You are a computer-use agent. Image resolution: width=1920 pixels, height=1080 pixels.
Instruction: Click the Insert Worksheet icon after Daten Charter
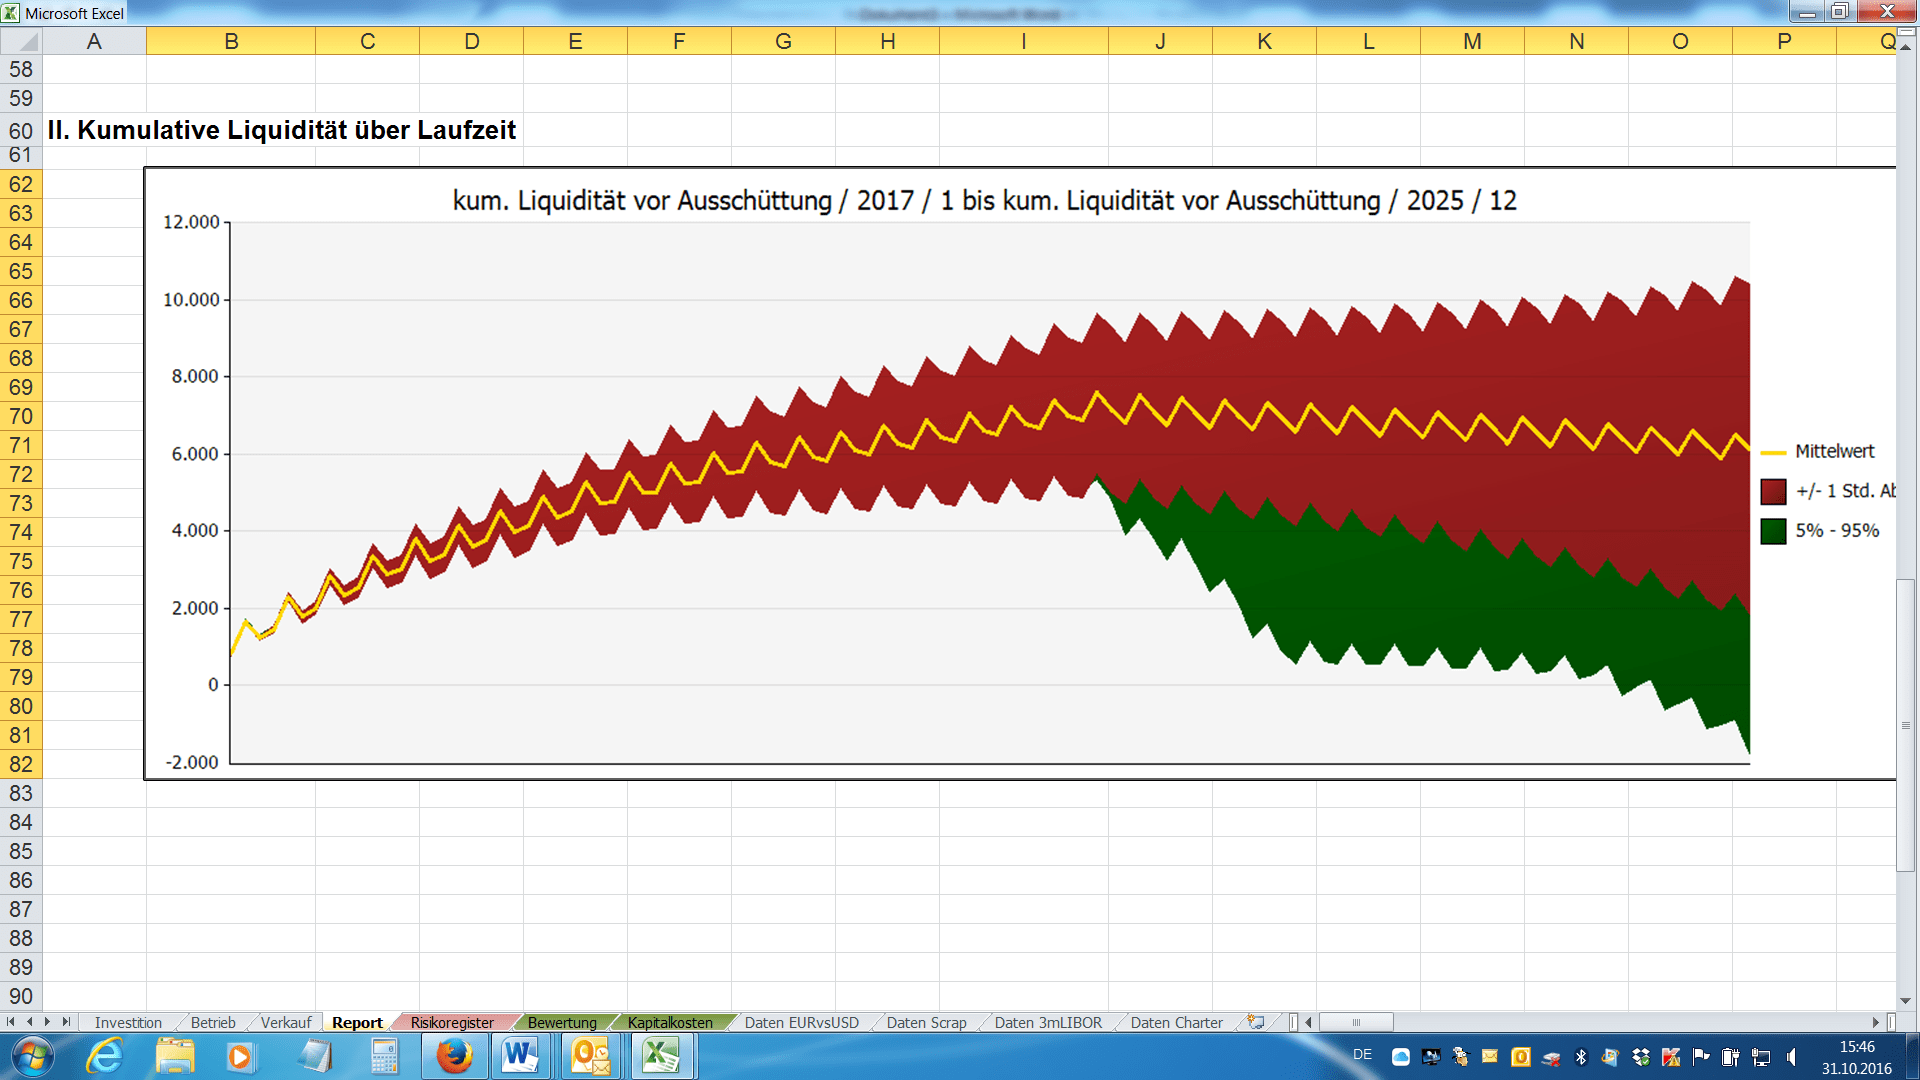coord(1256,1022)
